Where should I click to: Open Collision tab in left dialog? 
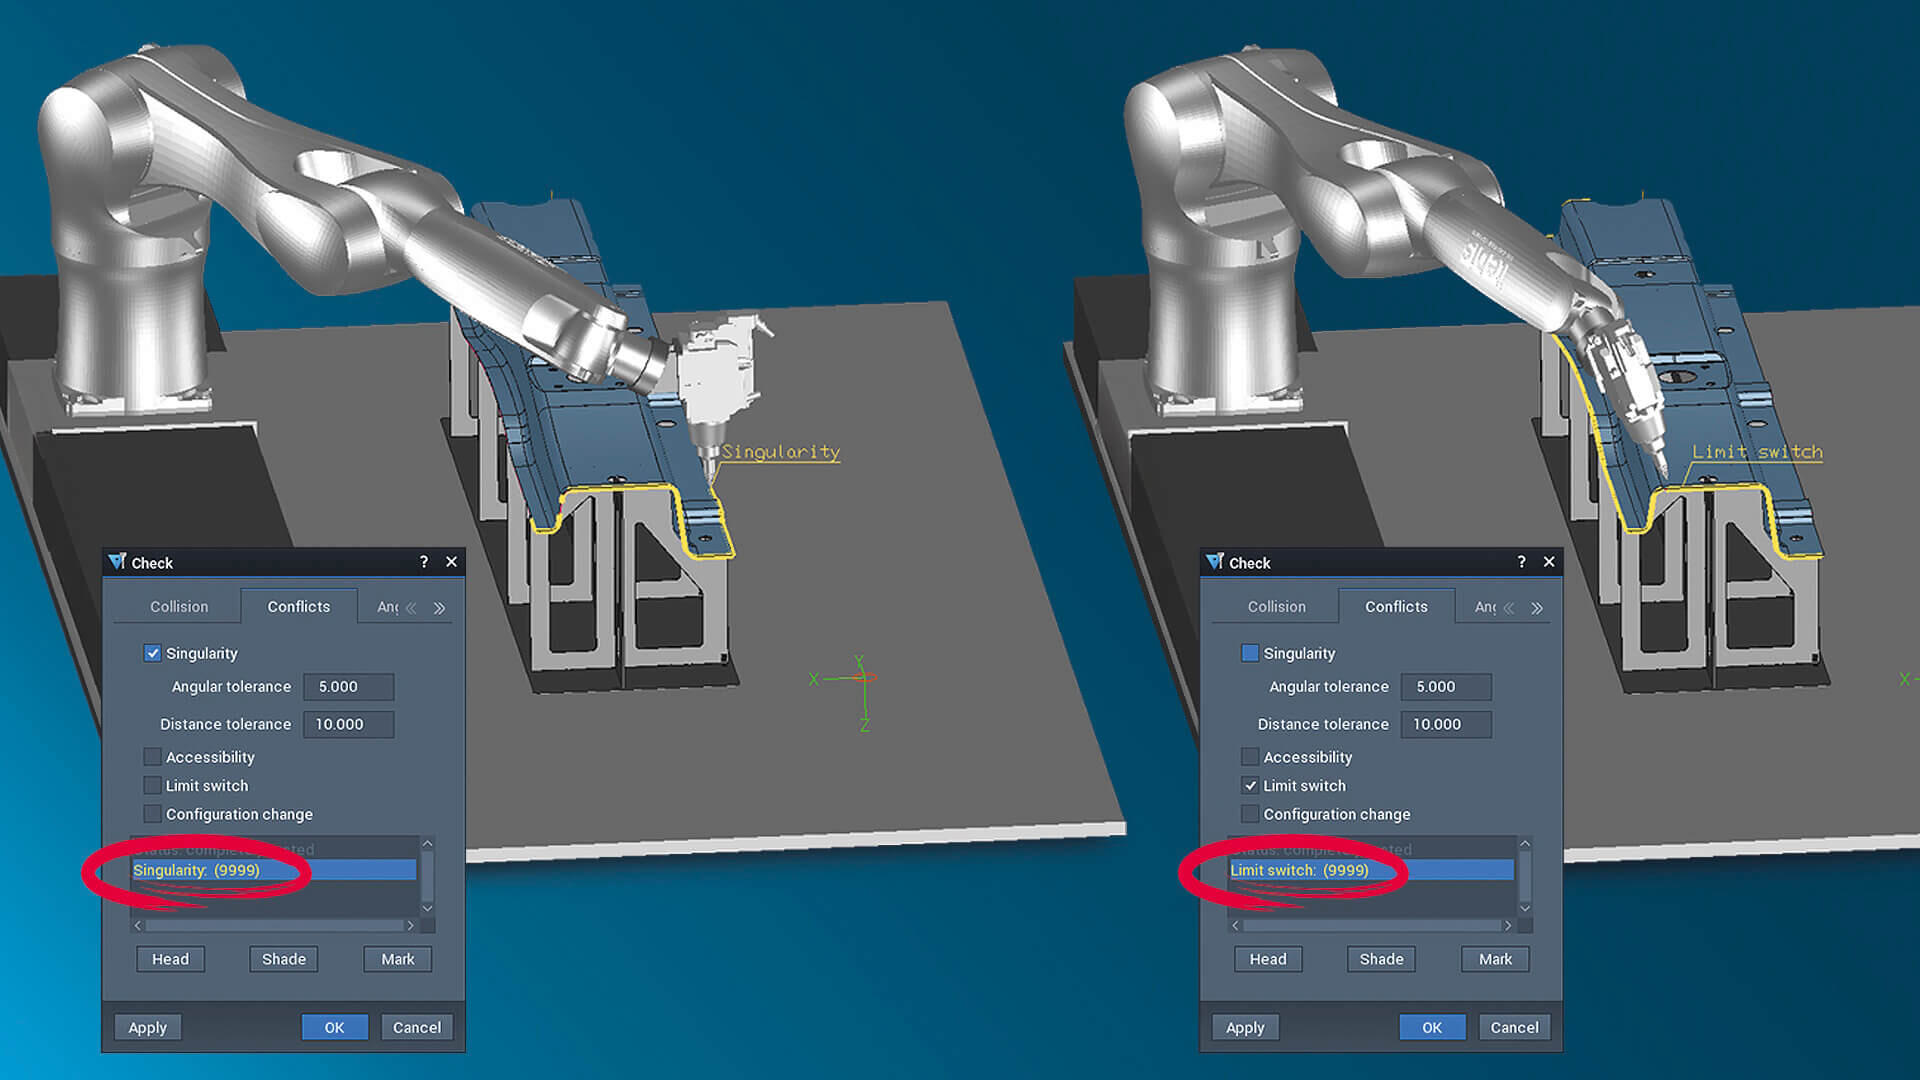[x=179, y=607]
